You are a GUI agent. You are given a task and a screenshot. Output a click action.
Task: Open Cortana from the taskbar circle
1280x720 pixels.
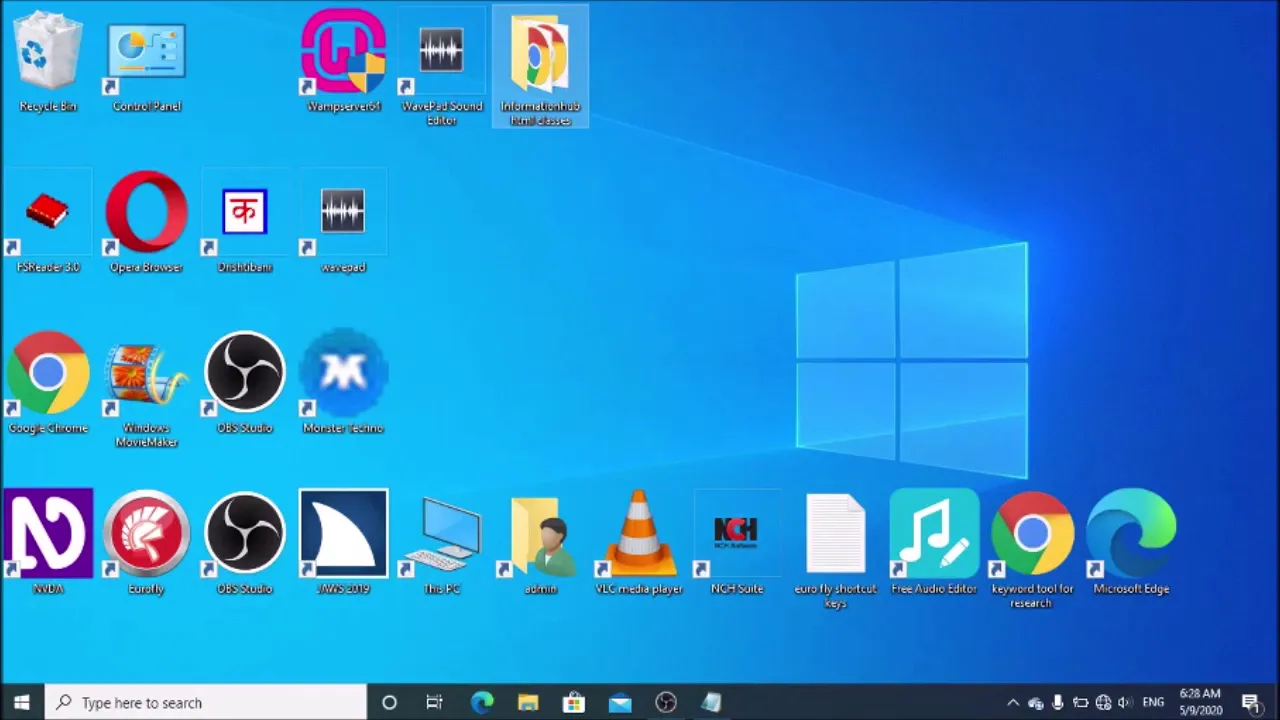(x=389, y=703)
